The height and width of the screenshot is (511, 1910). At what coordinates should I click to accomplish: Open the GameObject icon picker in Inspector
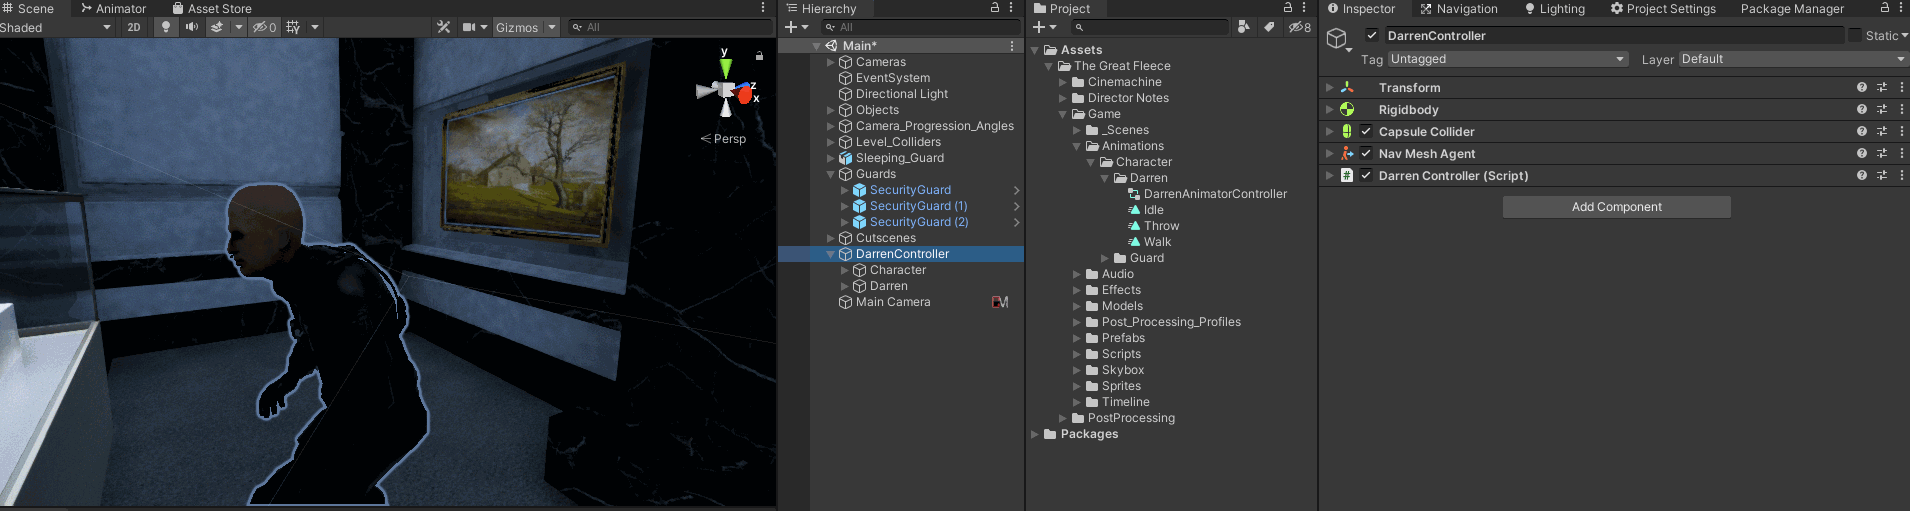[1338, 40]
